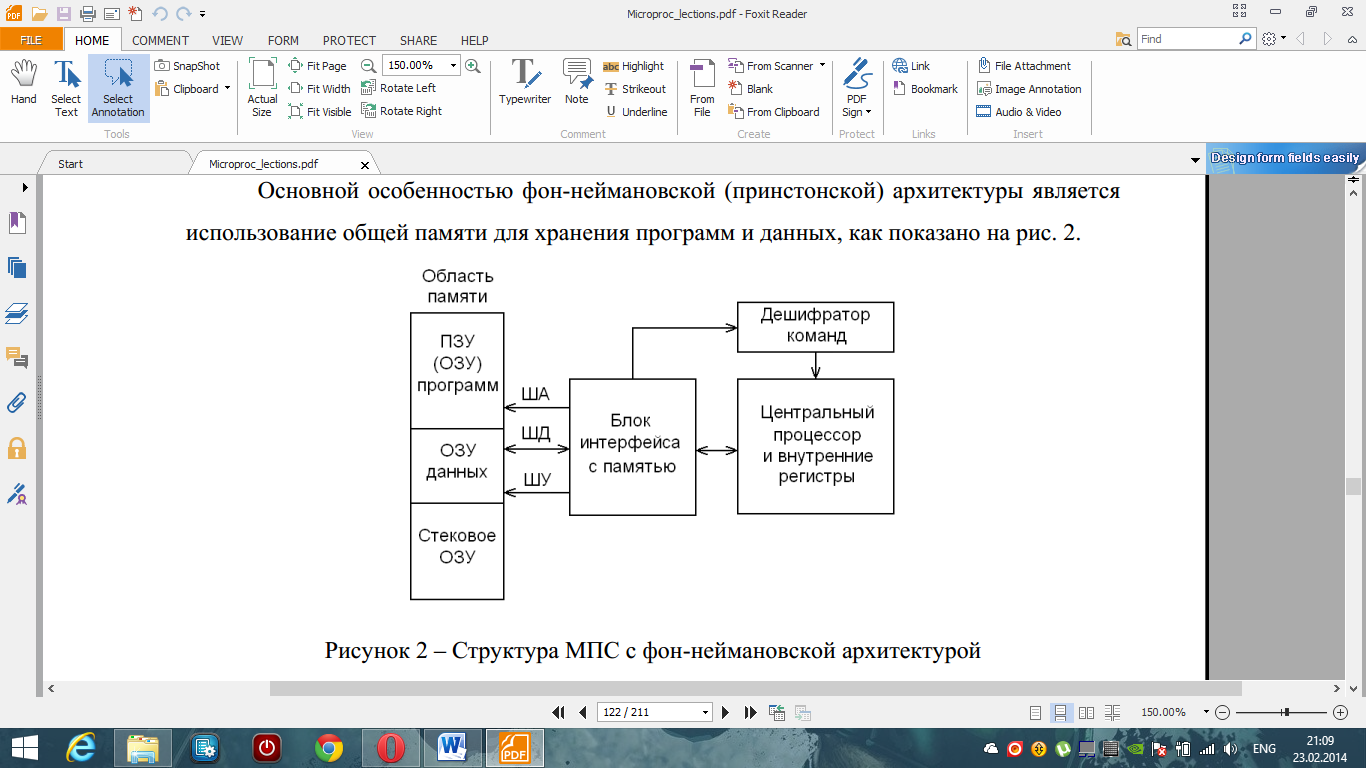Image resolution: width=1366 pixels, height=768 pixels.
Task: Open the layers sidebar panel
Action: click(x=17, y=313)
